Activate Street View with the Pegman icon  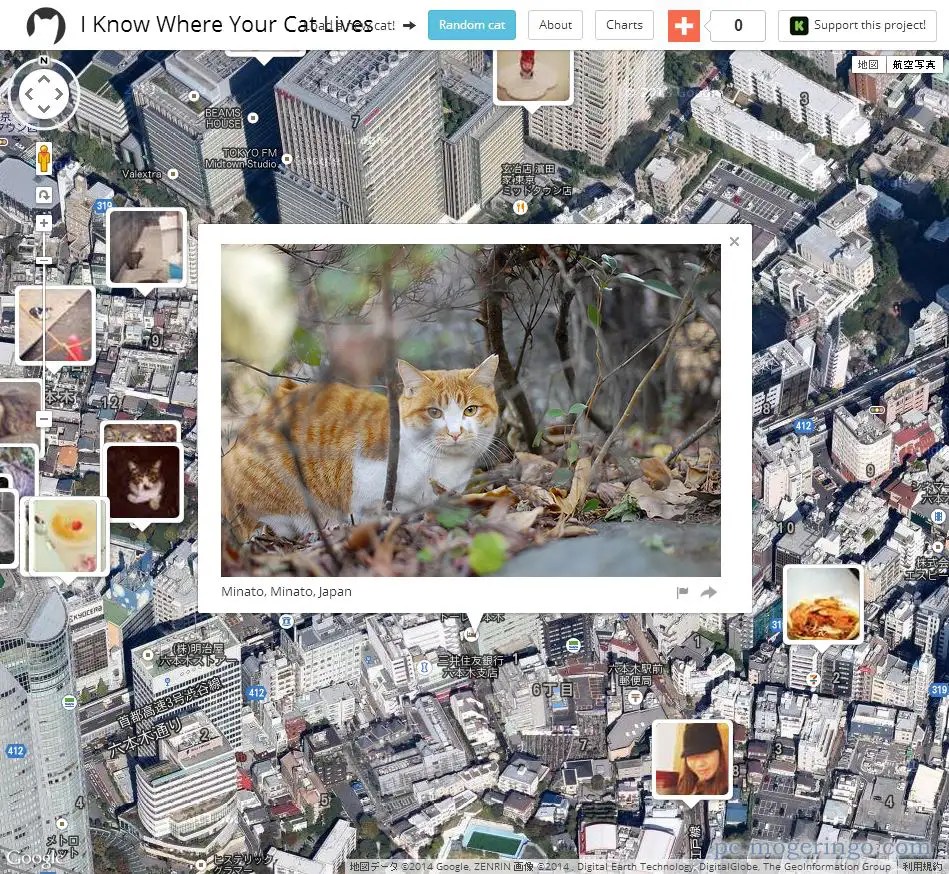44,158
